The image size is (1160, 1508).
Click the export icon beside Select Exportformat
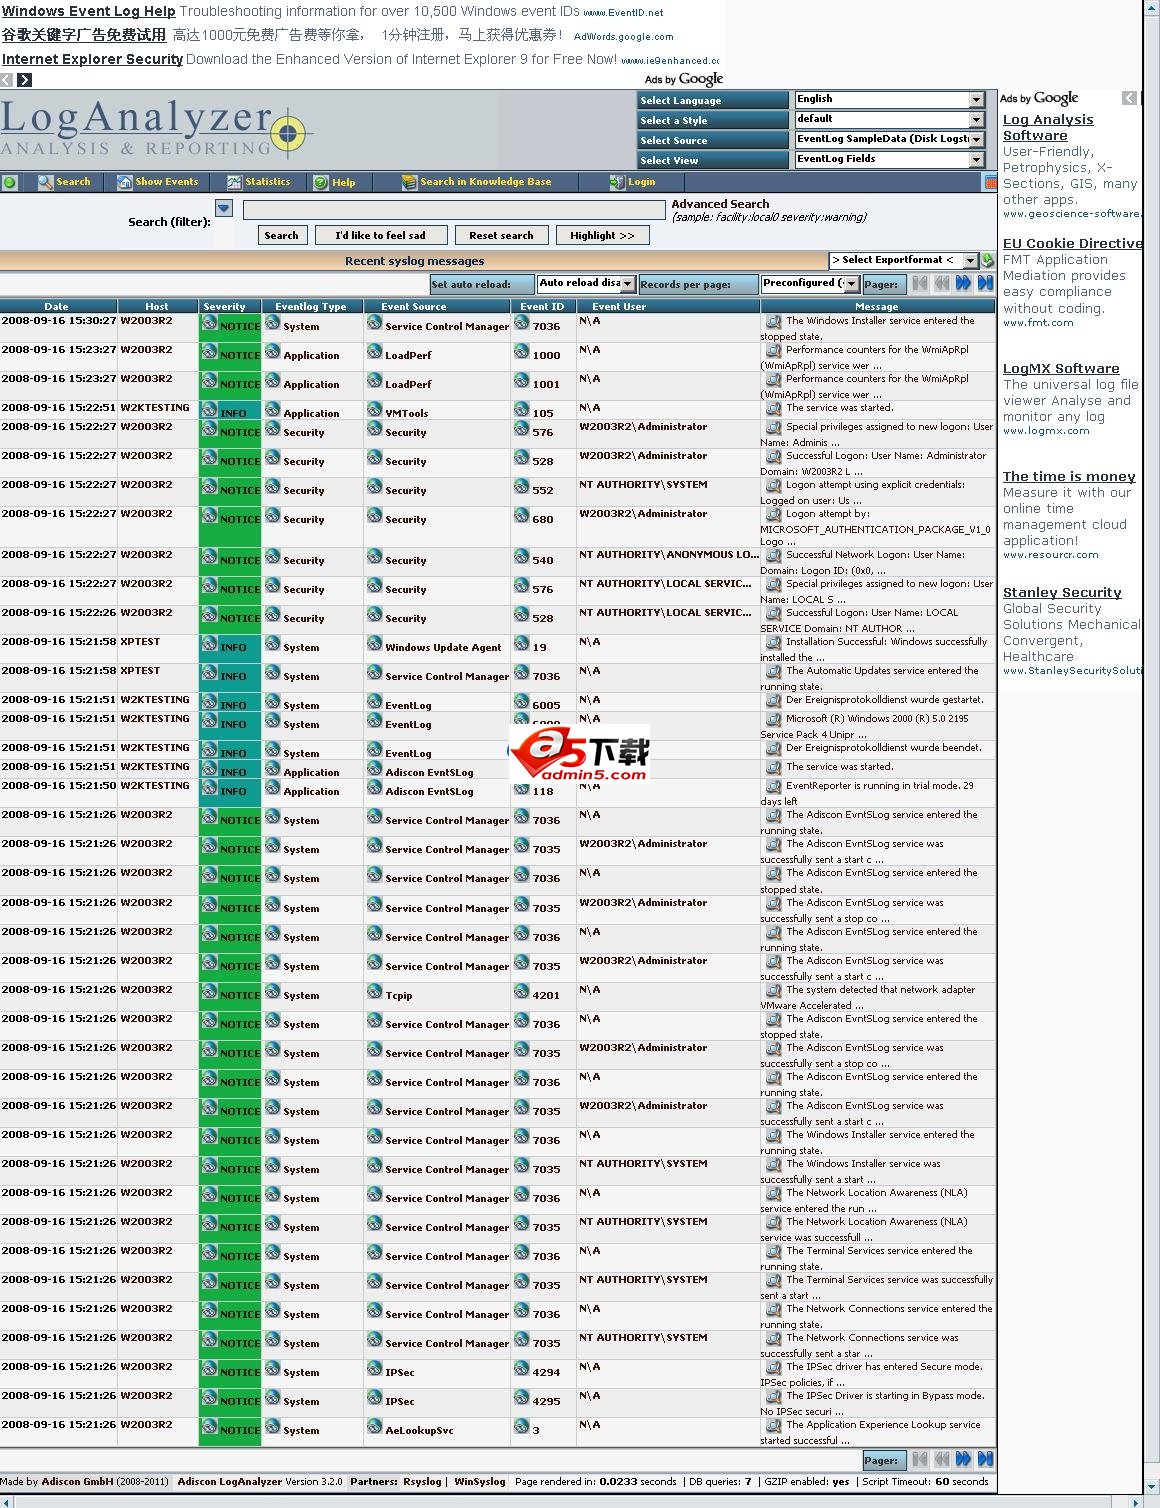click(987, 260)
